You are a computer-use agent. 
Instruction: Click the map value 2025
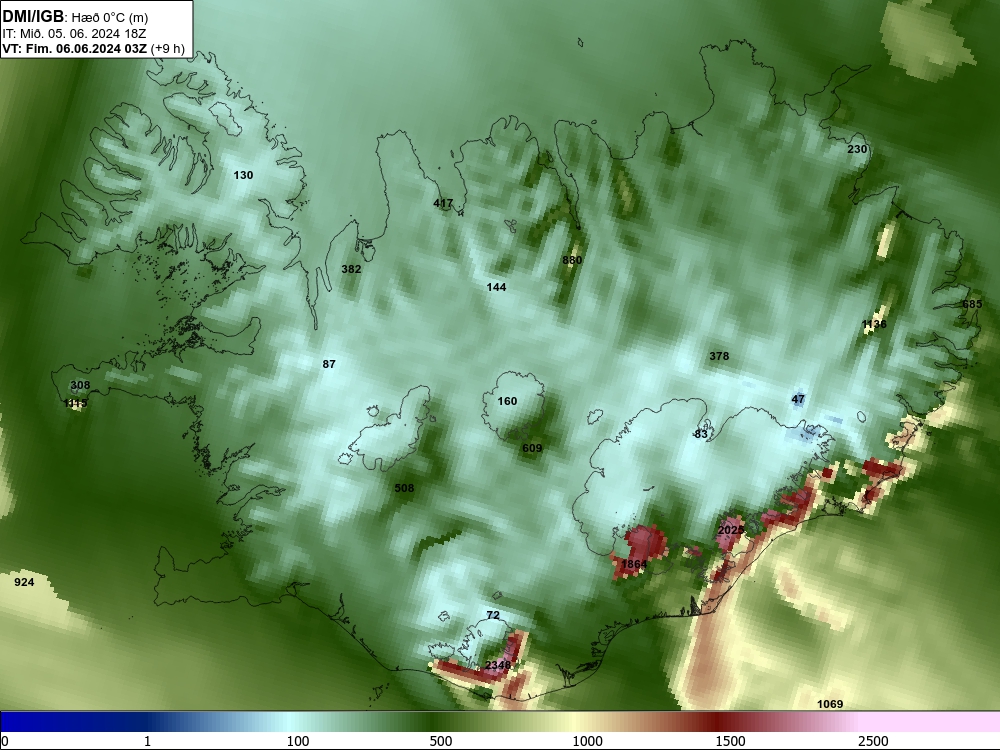[731, 530]
